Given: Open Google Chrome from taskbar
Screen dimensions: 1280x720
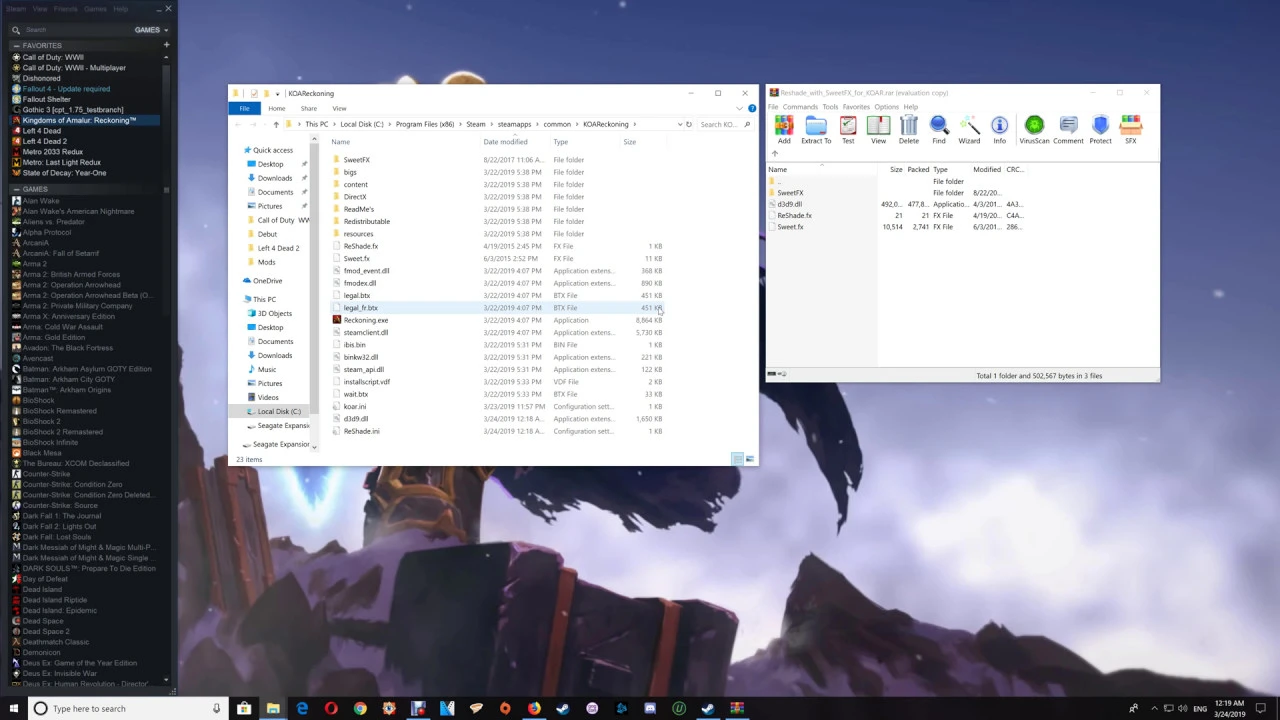Looking at the screenshot, I should pyautogui.click(x=360, y=708).
